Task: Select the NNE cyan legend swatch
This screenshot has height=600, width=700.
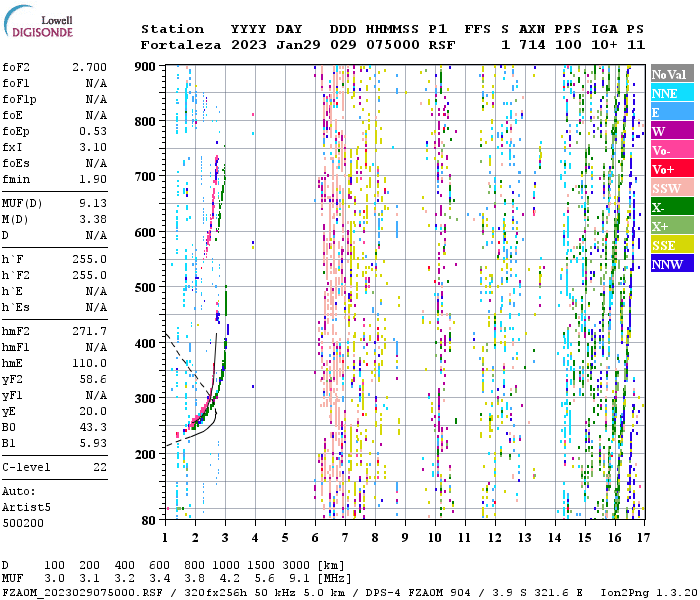Action: (672, 93)
